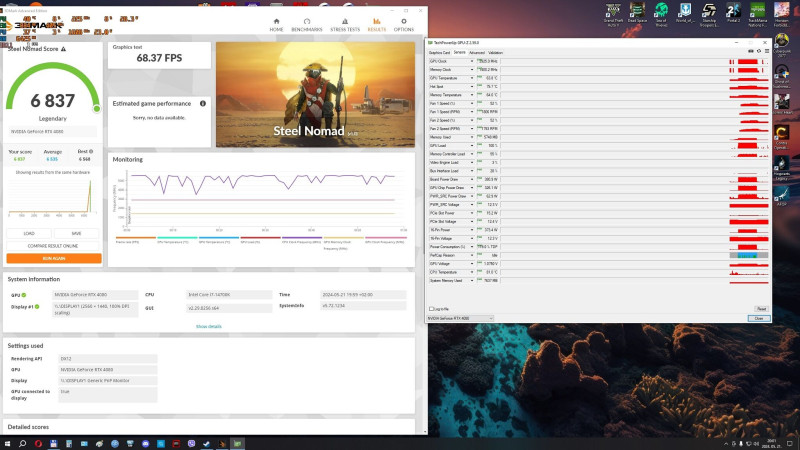Screen dimensions: 800x450
Task: Click the Close button in GPU-Z
Action: pyautogui.click(x=759, y=318)
